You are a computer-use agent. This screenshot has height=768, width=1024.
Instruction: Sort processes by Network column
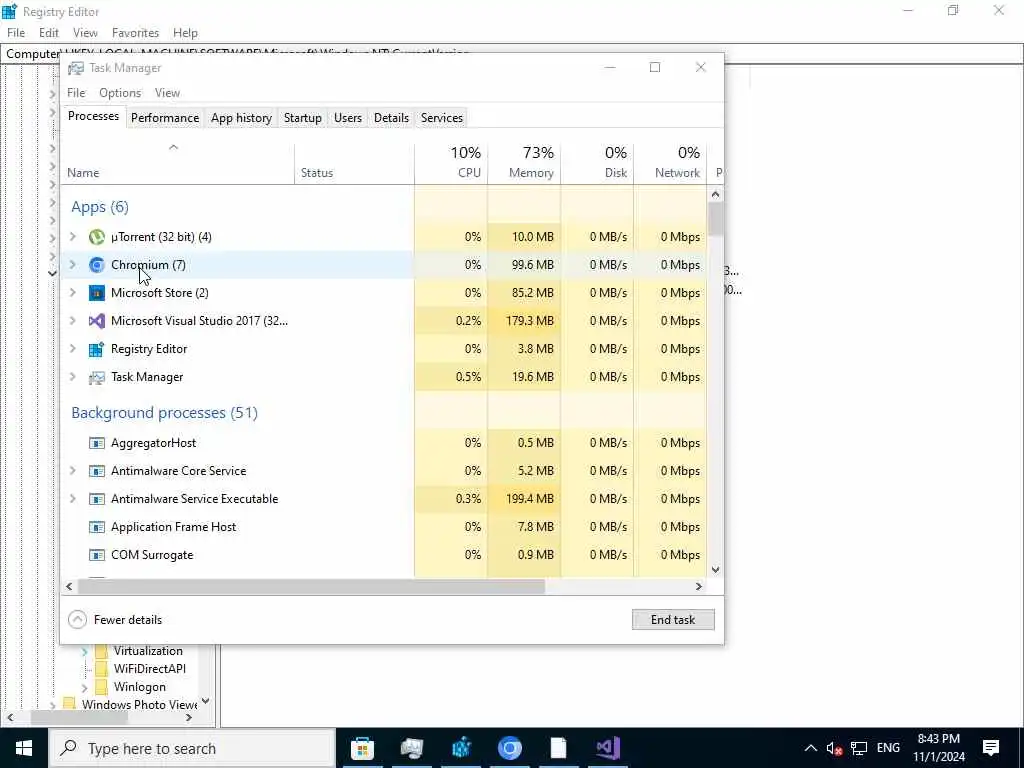tap(671, 163)
